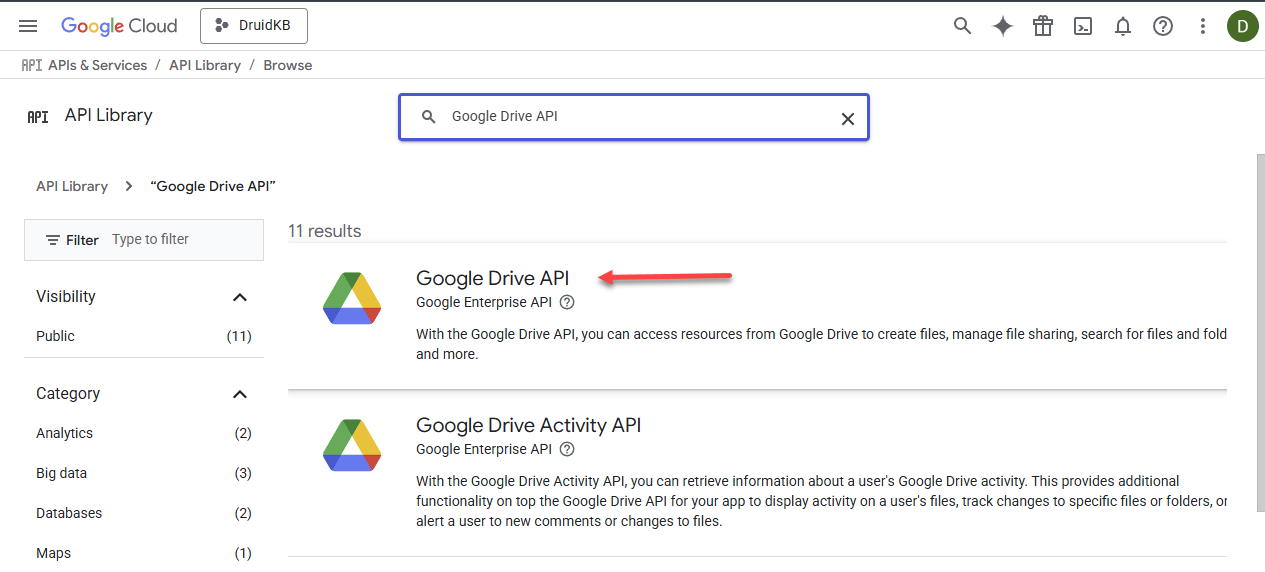Click the Browse breadcrumb
The image size is (1265, 572).
click(288, 65)
